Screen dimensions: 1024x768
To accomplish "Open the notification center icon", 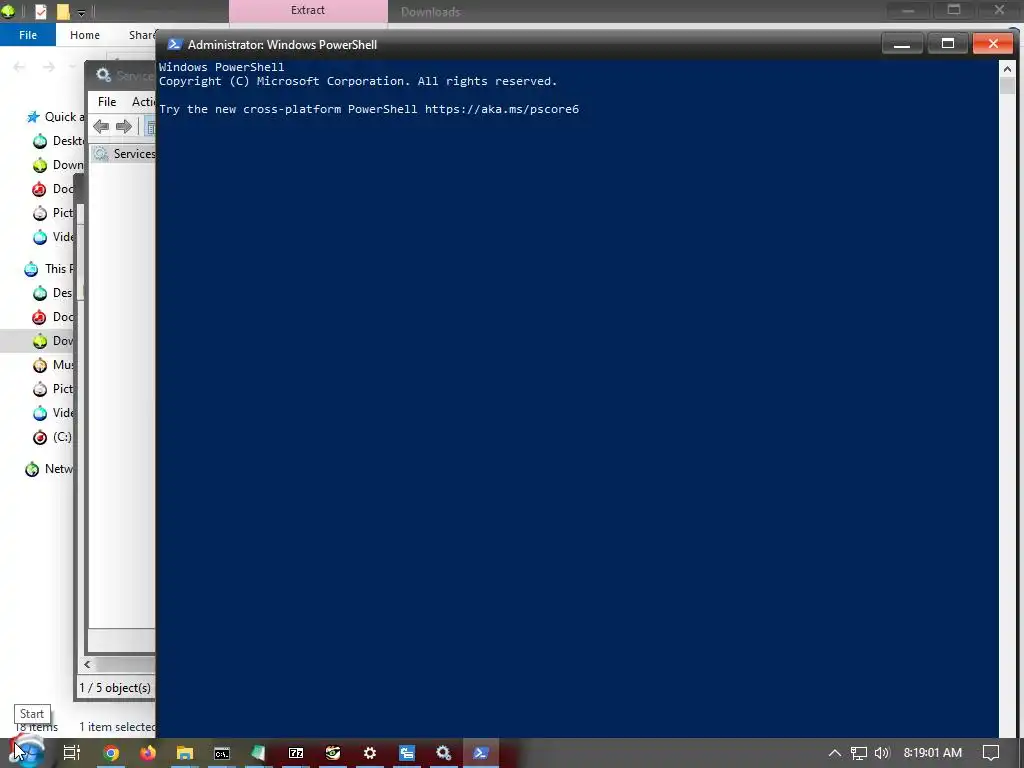I will coord(991,753).
